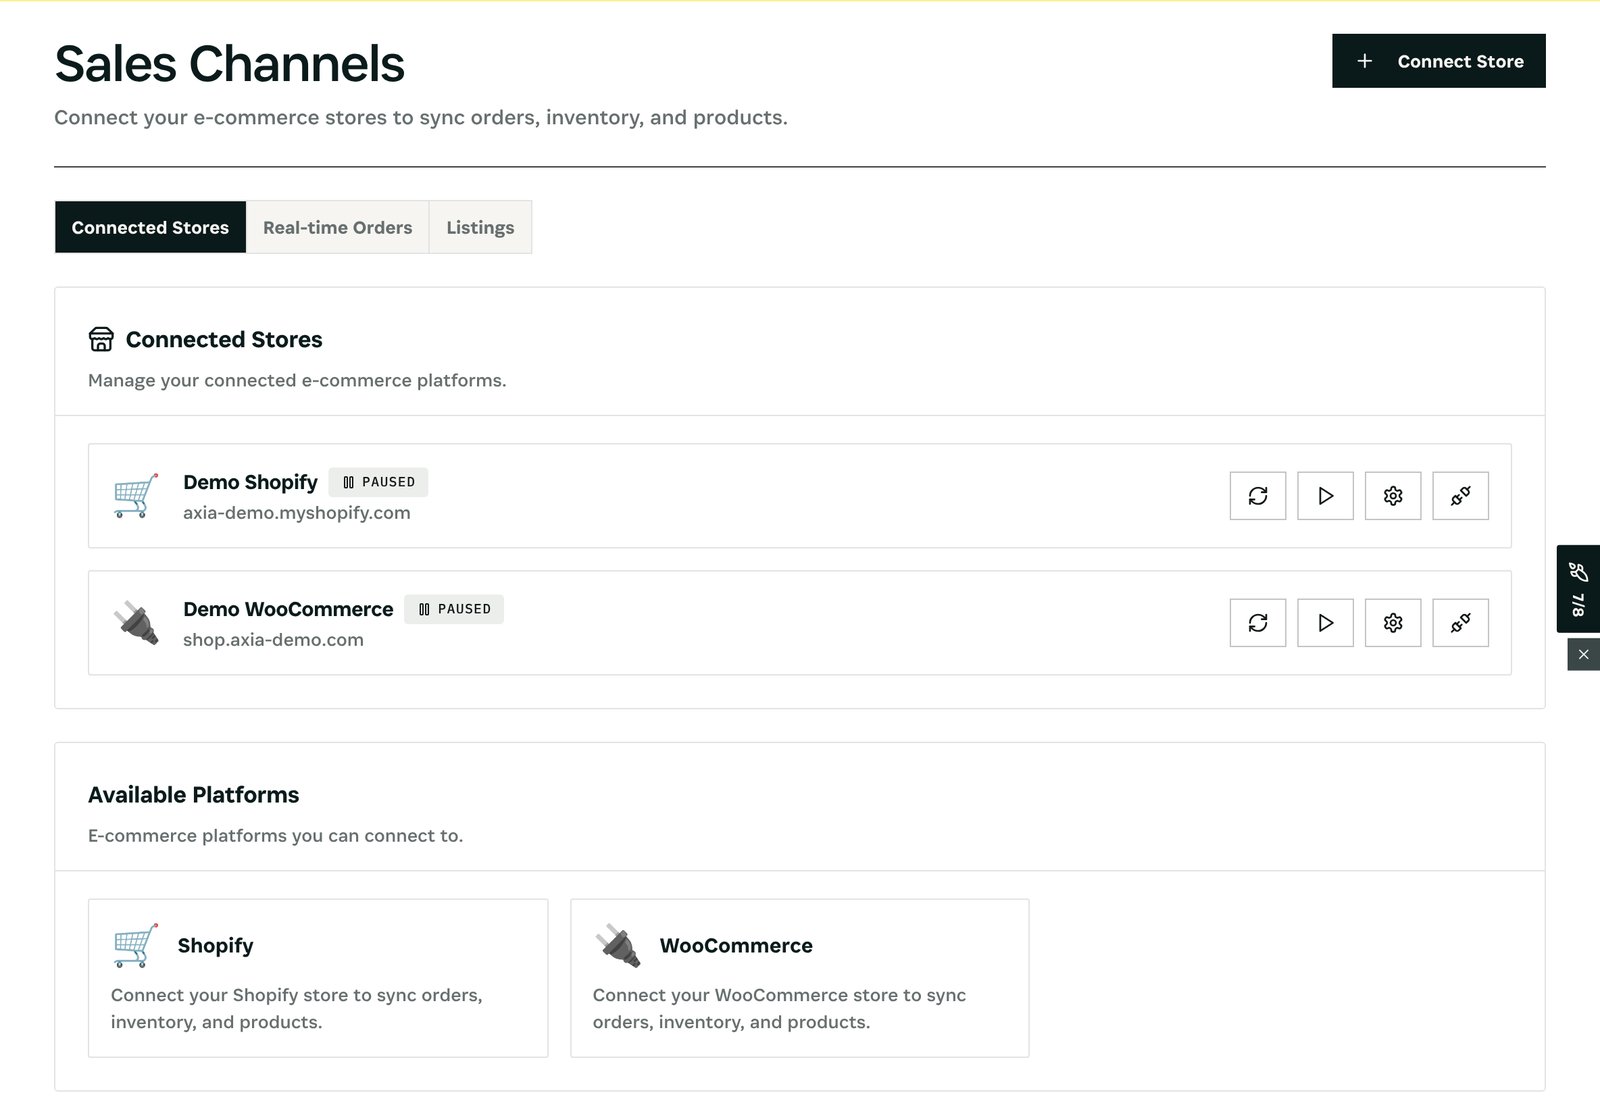Click the Sales Channels page title

click(229, 64)
